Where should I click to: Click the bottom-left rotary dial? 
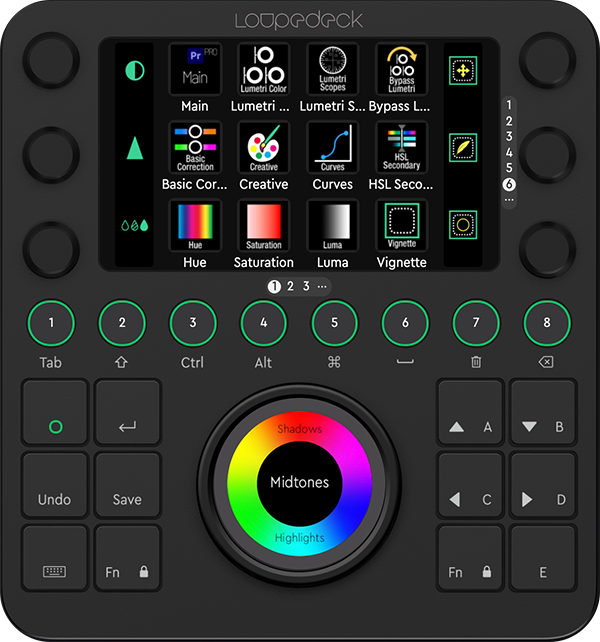click(x=51, y=249)
